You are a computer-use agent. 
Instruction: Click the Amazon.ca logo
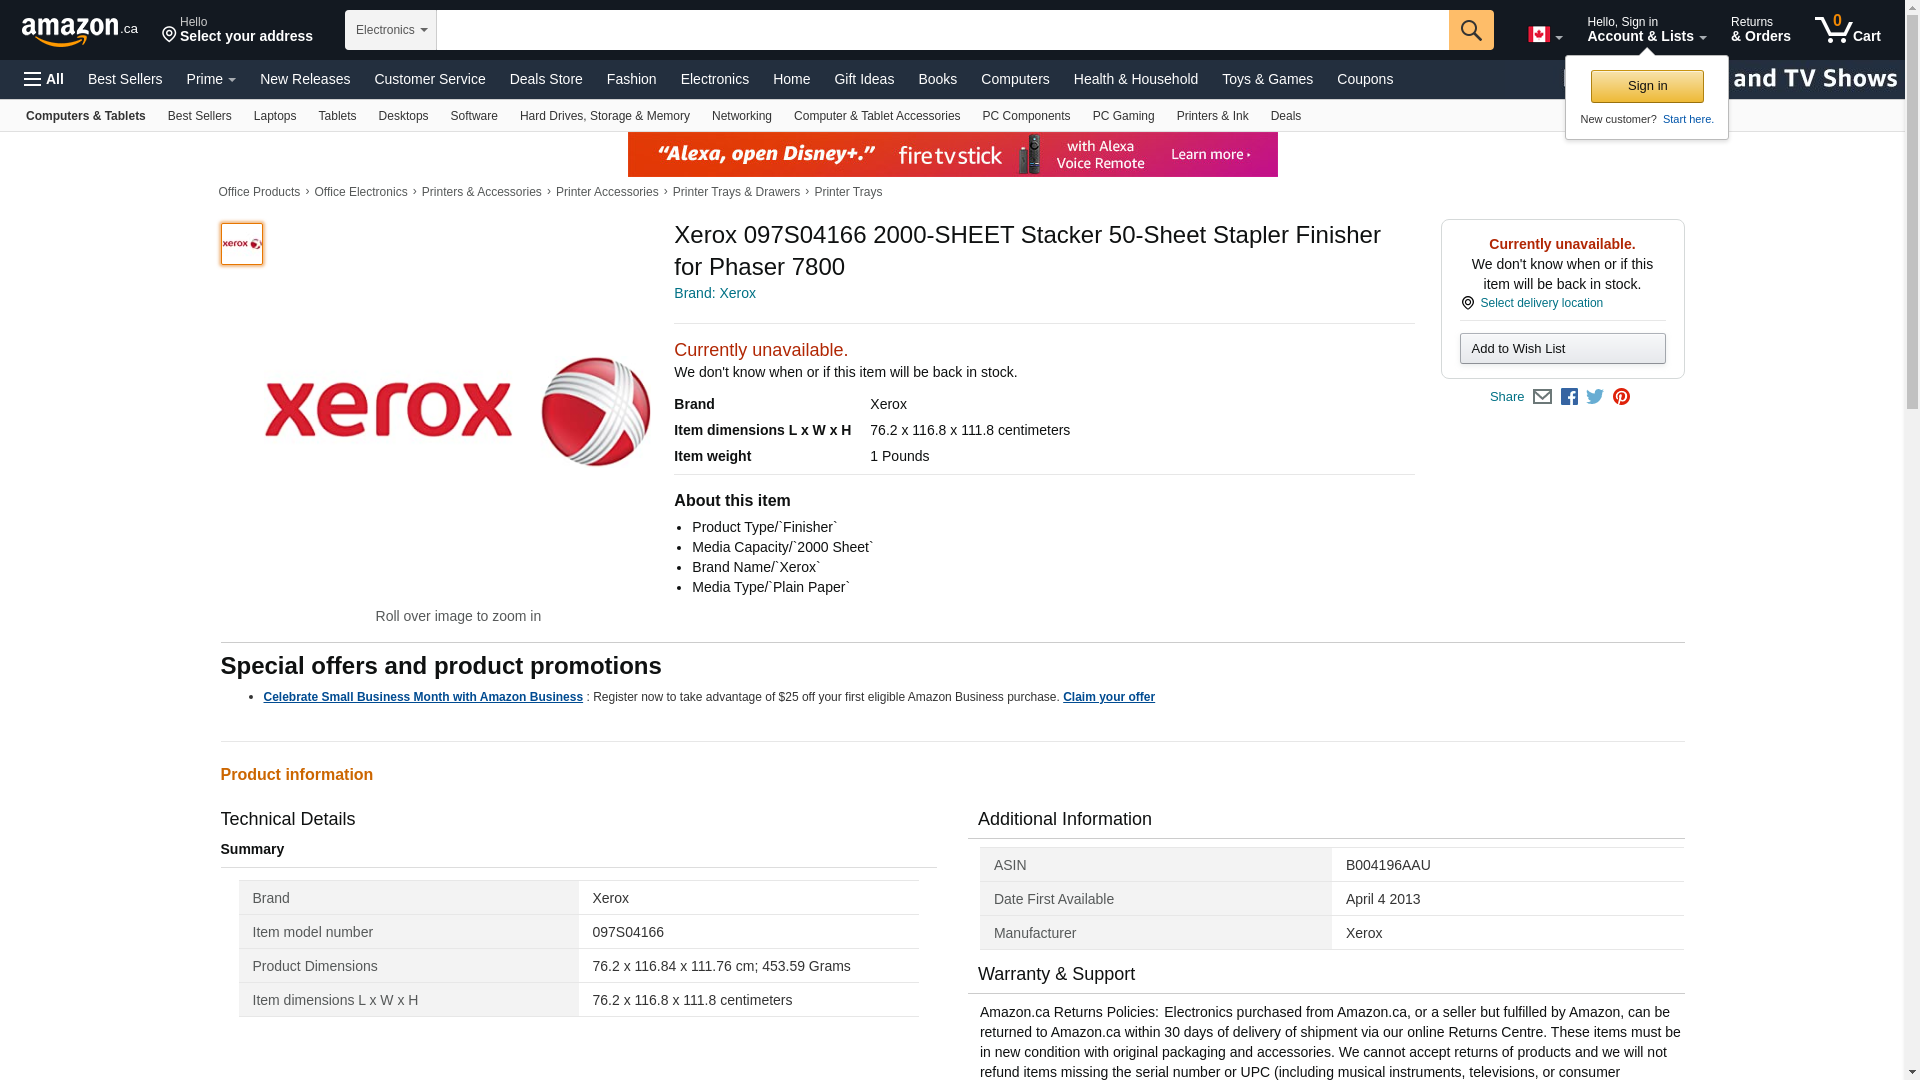[79, 31]
